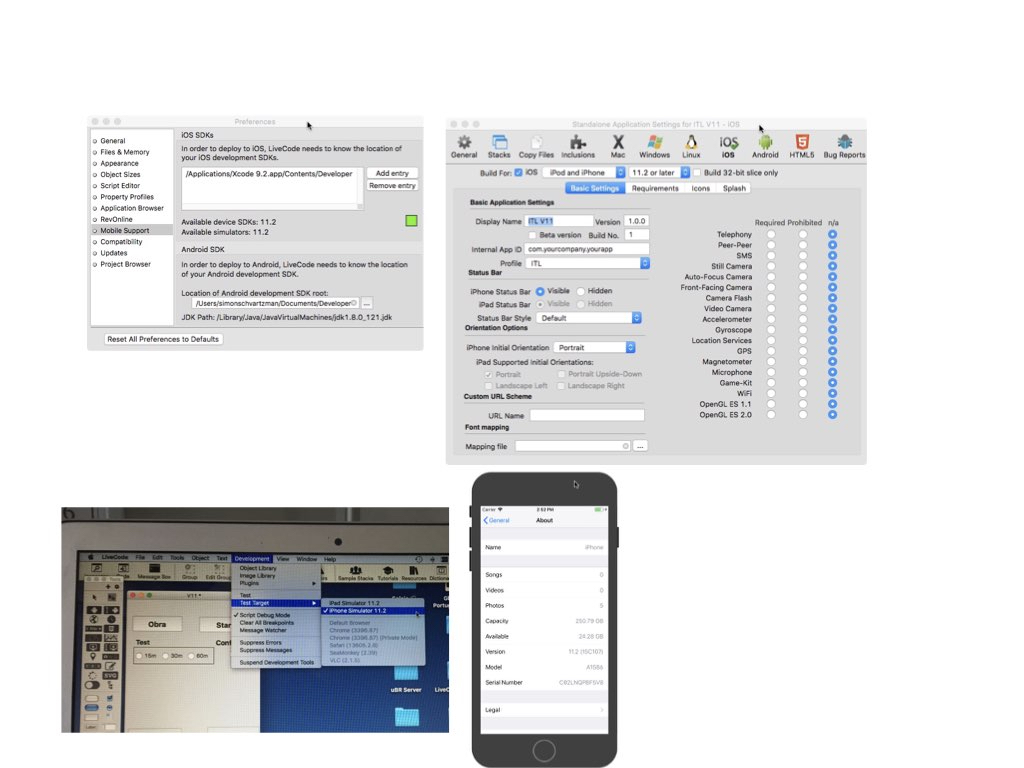1024x768 pixels.
Task: Click the uBR Server desktop folder
Action: click(x=406, y=677)
